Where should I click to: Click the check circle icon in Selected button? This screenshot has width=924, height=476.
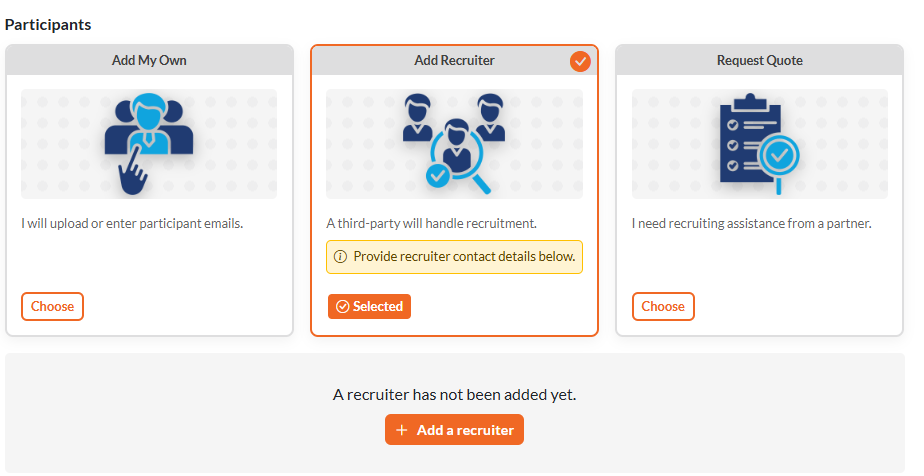(342, 306)
